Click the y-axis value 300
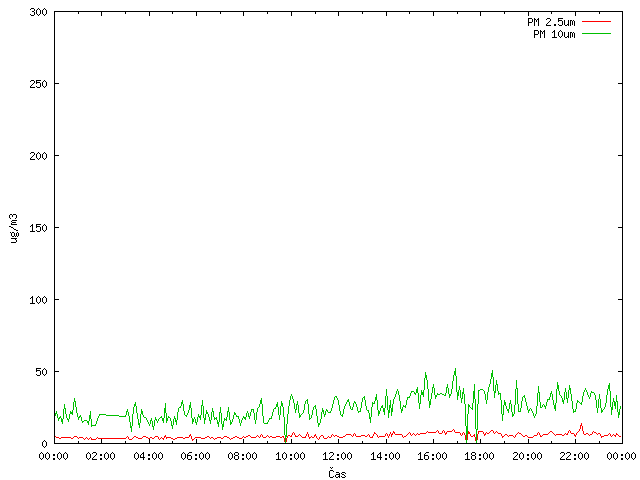The width and height of the screenshot is (640, 480). [x=38, y=12]
